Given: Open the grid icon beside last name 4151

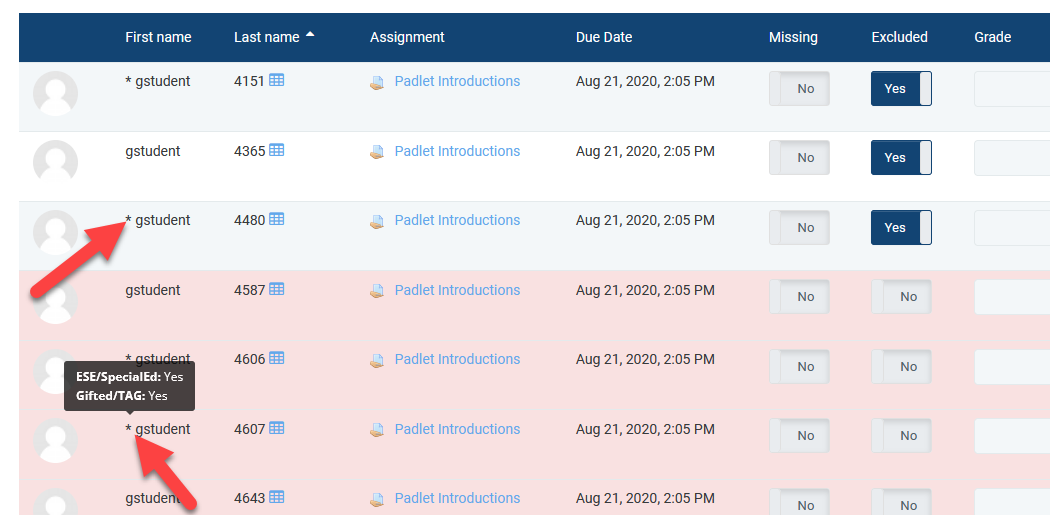Looking at the screenshot, I should pos(277,81).
